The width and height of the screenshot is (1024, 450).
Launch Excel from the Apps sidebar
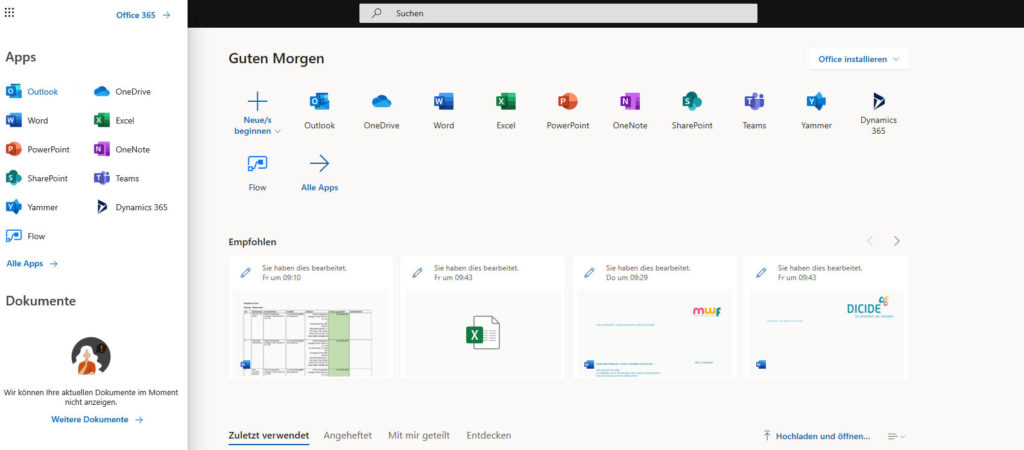(x=114, y=120)
